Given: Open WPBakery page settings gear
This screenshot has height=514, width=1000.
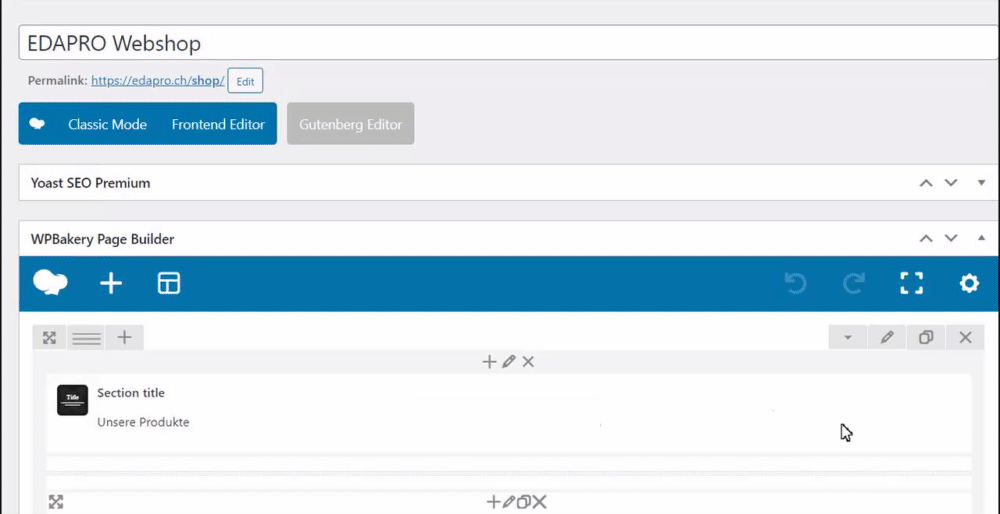Looking at the screenshot, I should pos(969,283).
